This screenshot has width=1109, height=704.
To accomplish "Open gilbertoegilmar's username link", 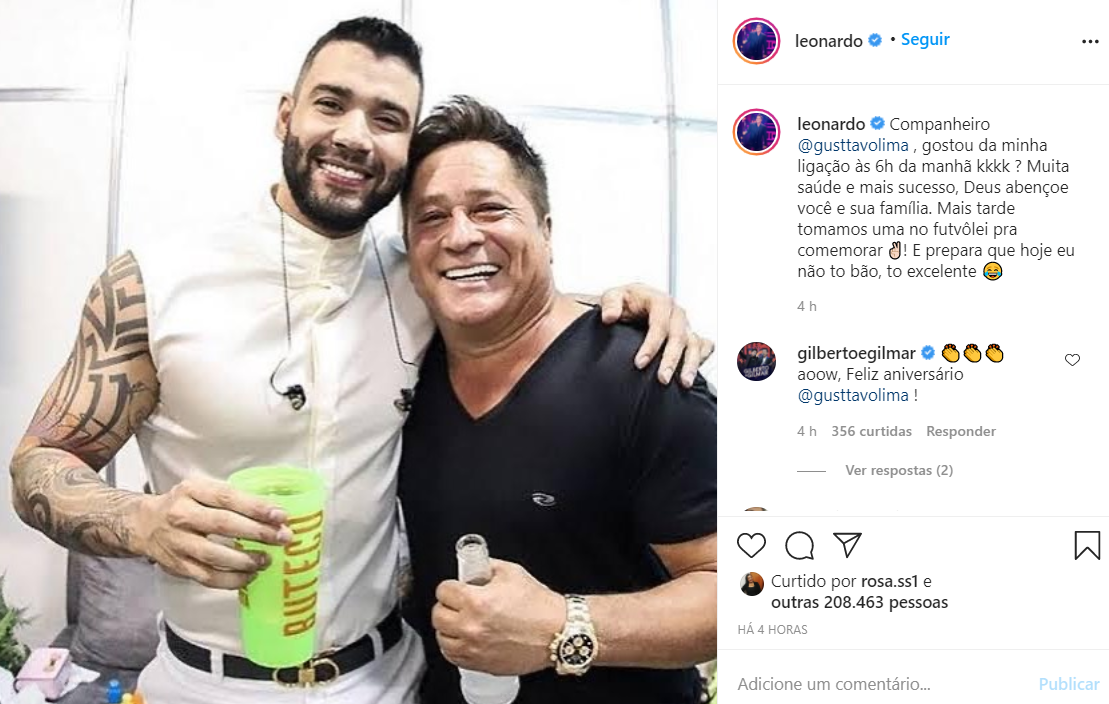I will tap(857, 353).
